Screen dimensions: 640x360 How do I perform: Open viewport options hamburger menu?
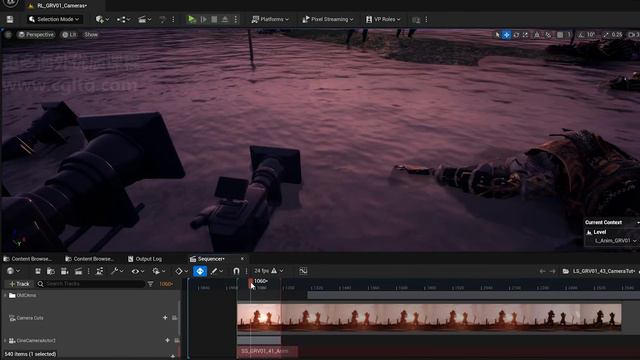tap(8, 35)
